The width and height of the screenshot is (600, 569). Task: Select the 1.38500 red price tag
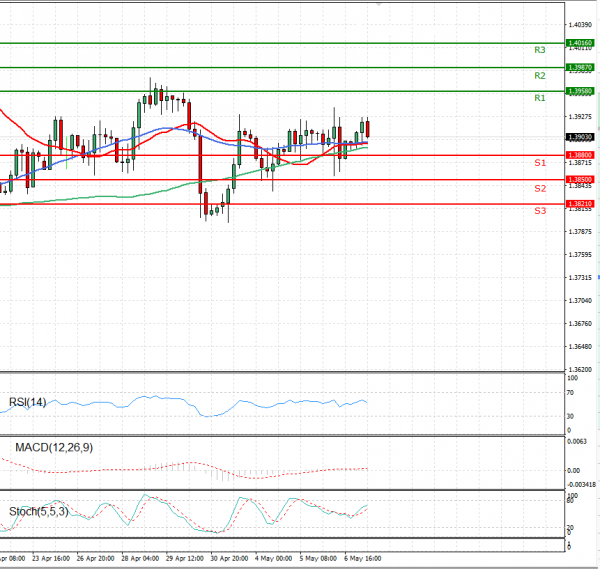[x=580, y=179]
